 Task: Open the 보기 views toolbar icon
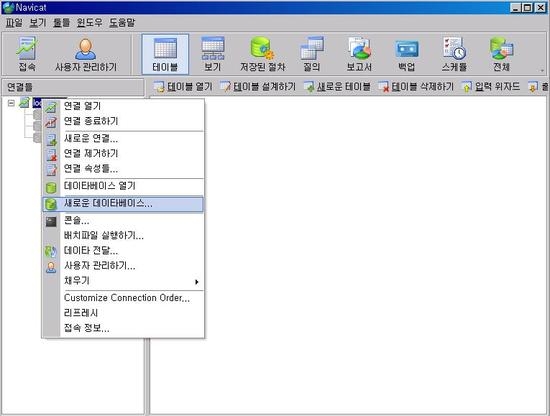[213, 54]
